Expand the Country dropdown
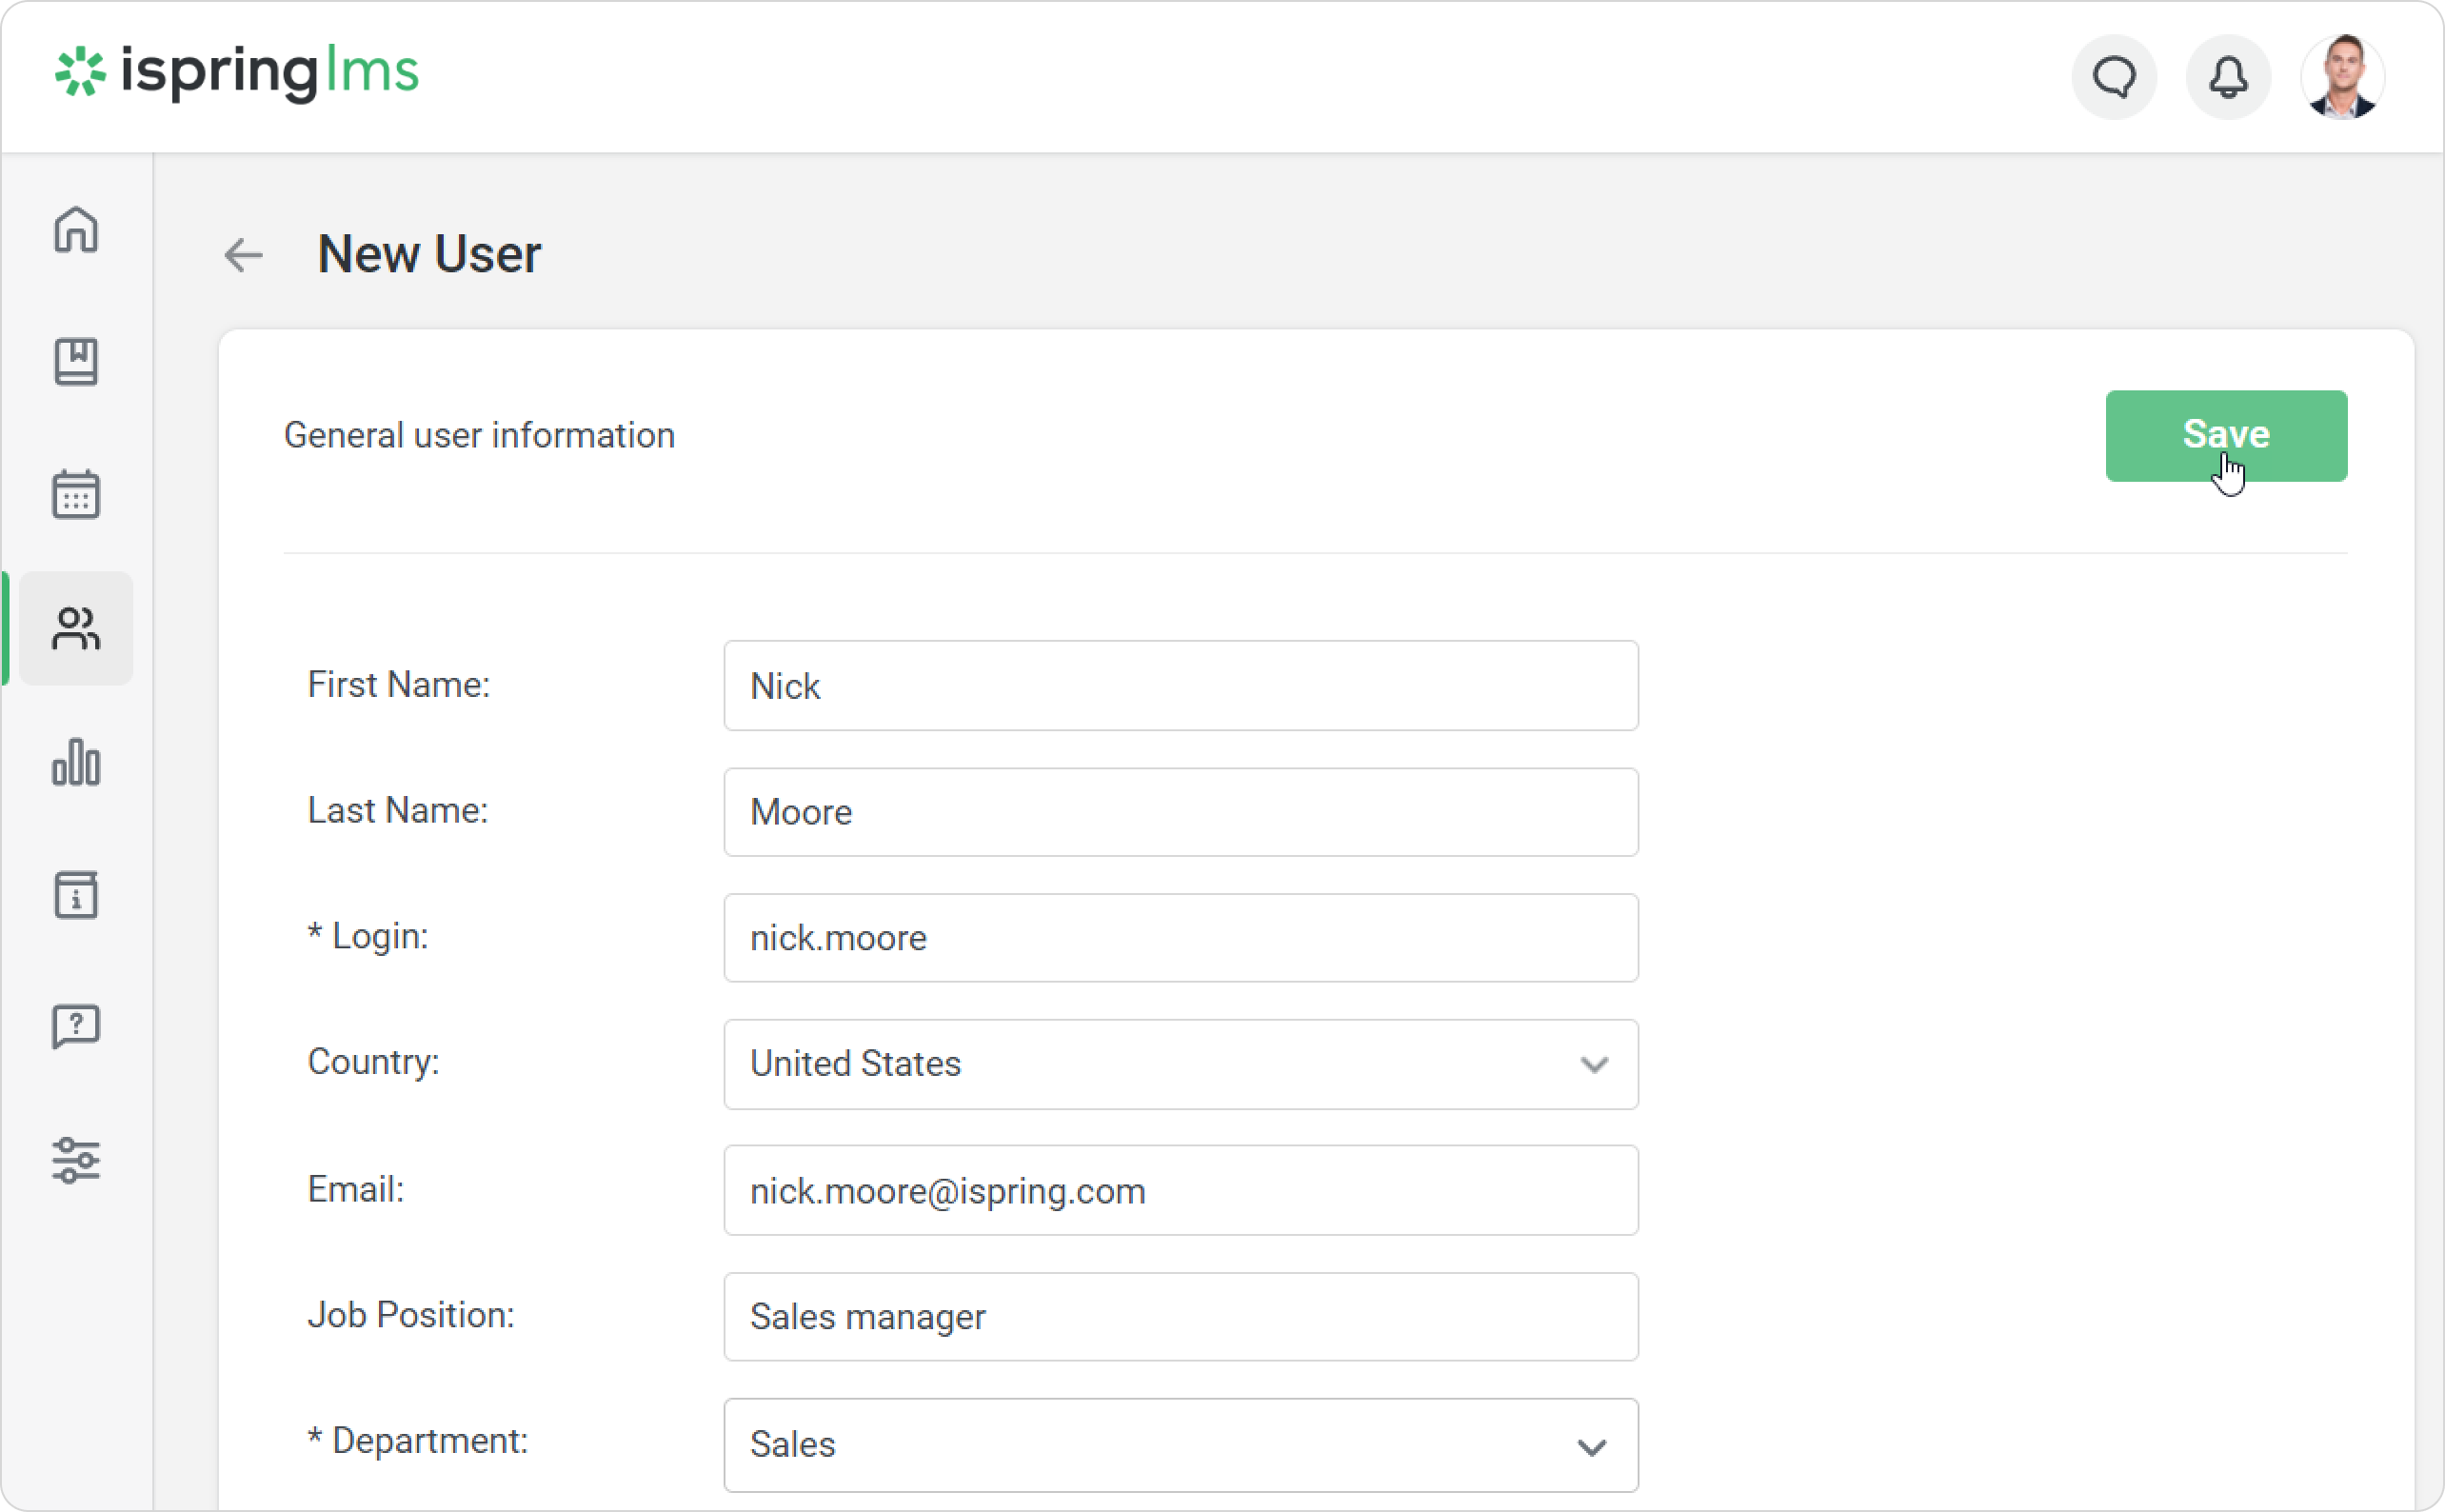Screen dimensions: 2445x1512 coord(1180,1064)
